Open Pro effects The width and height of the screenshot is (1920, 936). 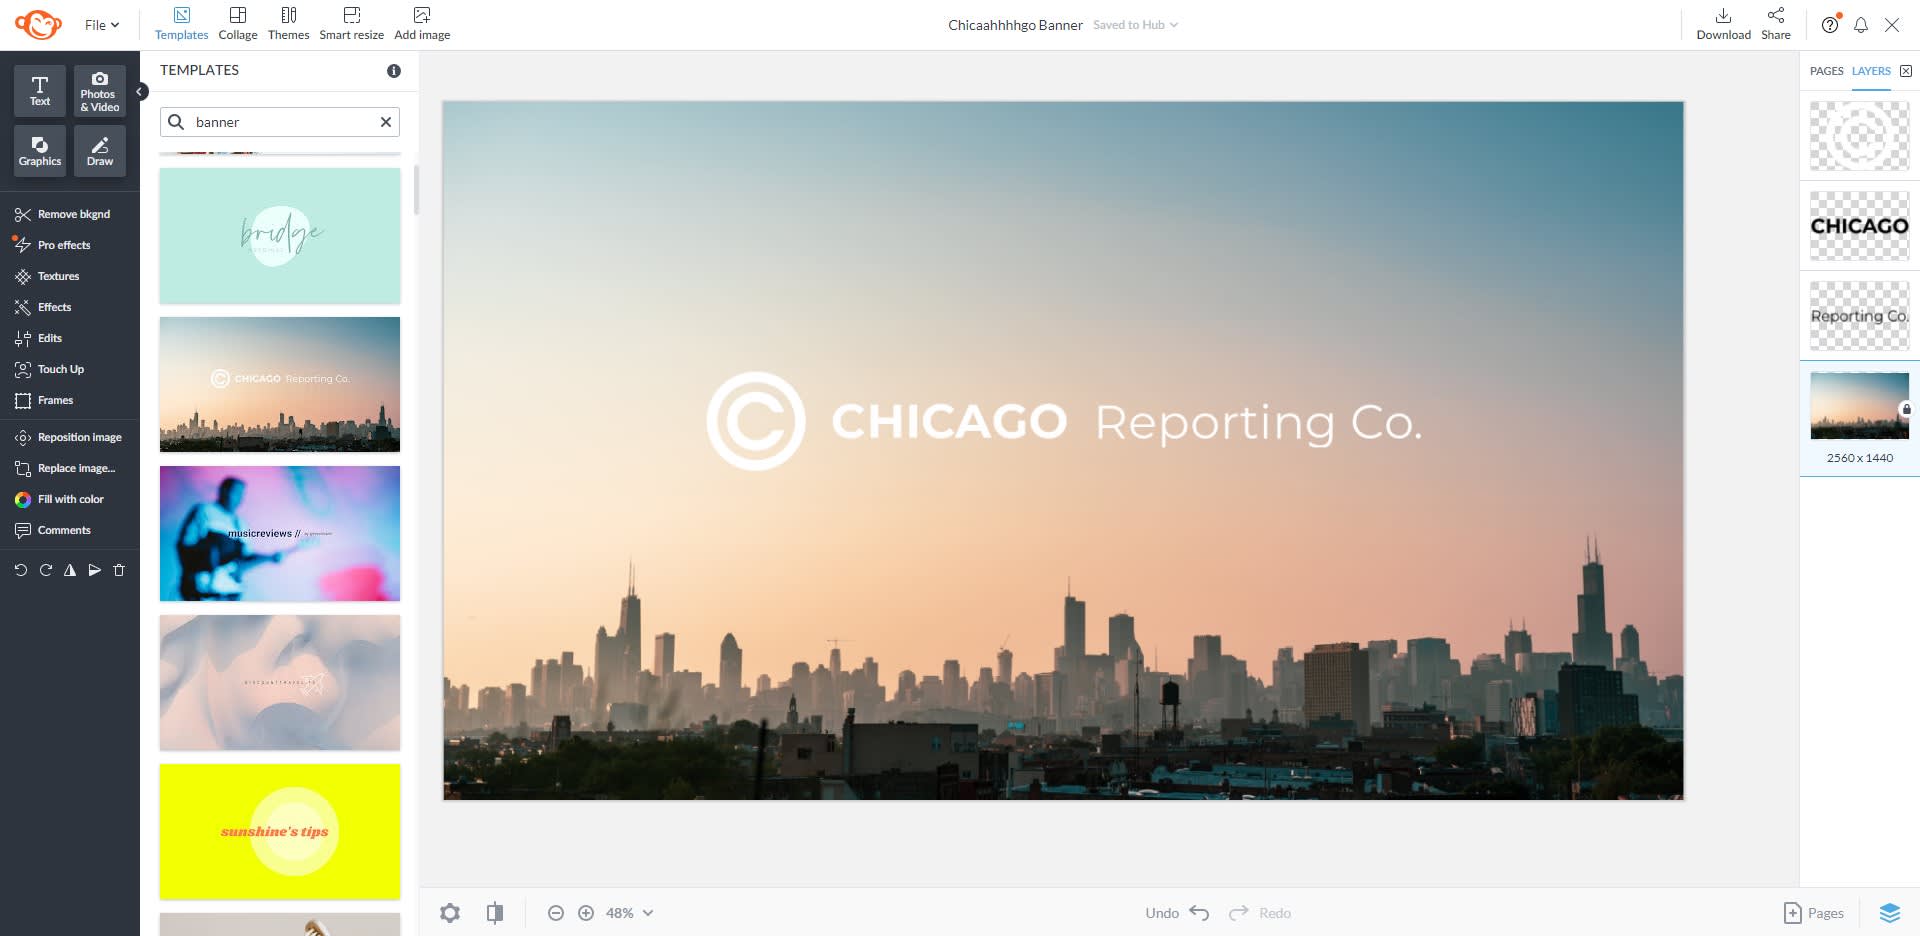(53, 245)
